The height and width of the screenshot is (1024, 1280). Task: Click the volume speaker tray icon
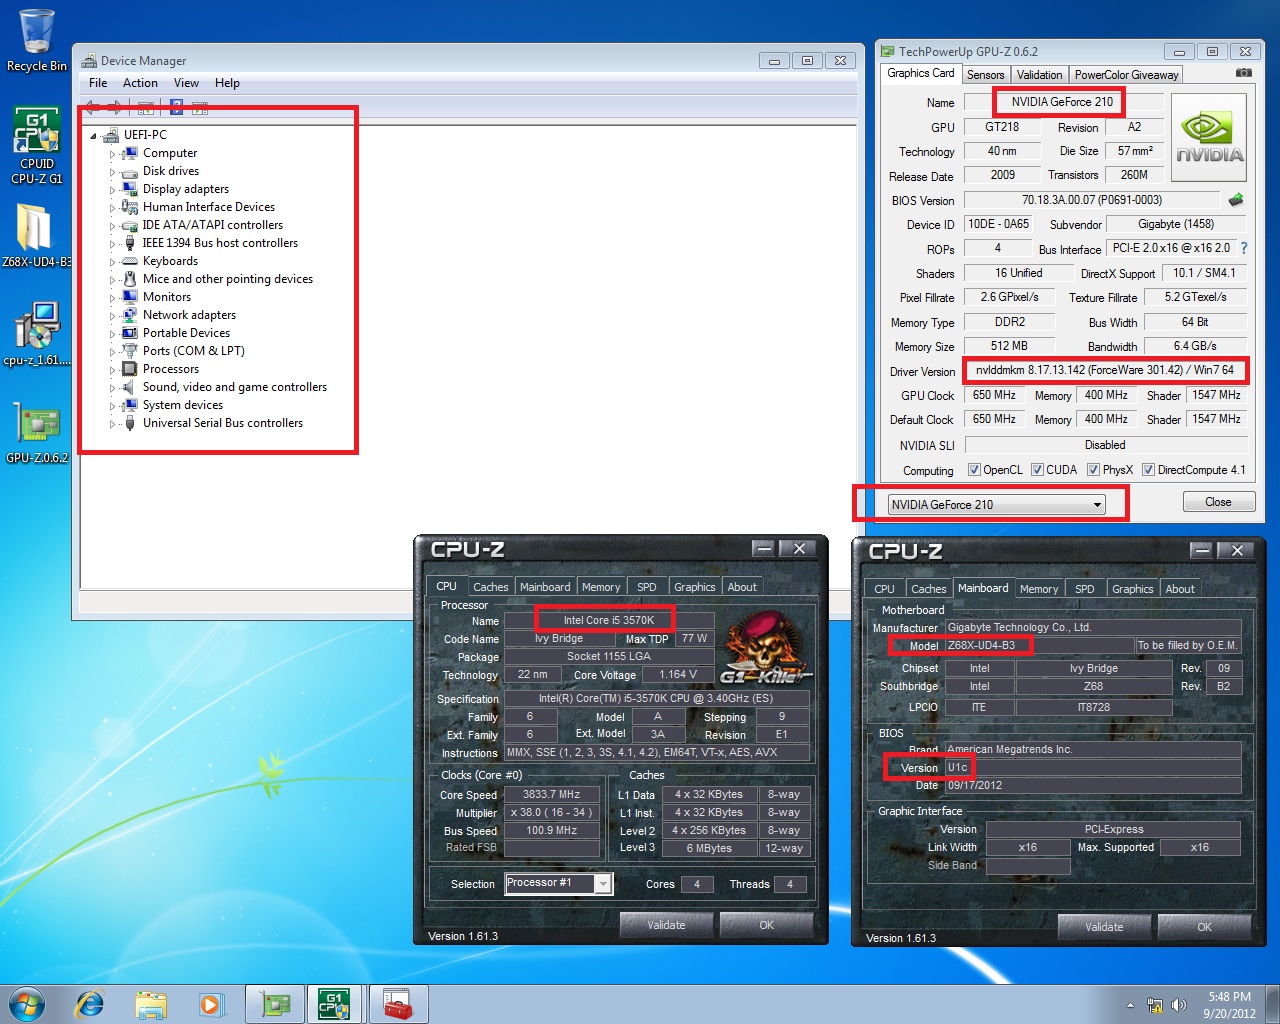[x=1179, y=1005]
